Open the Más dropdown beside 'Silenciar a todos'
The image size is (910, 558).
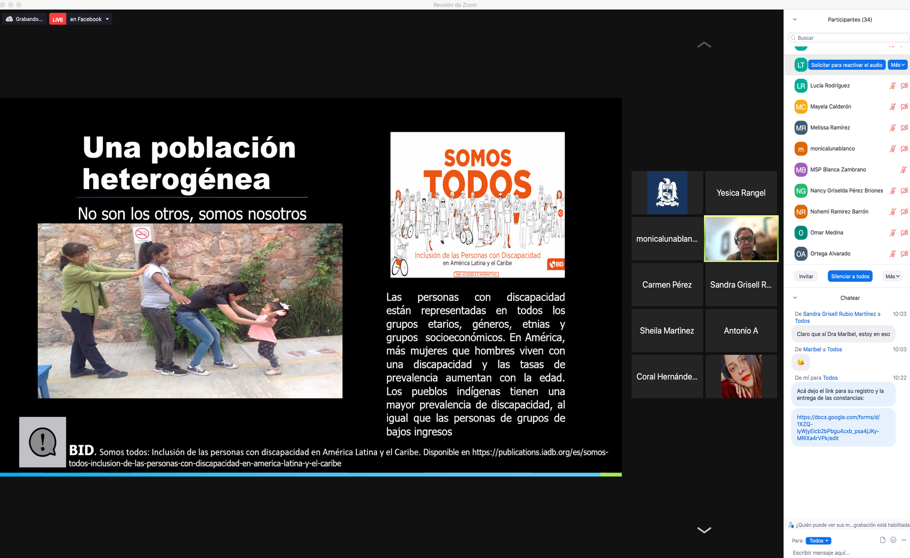click(892, 276)
